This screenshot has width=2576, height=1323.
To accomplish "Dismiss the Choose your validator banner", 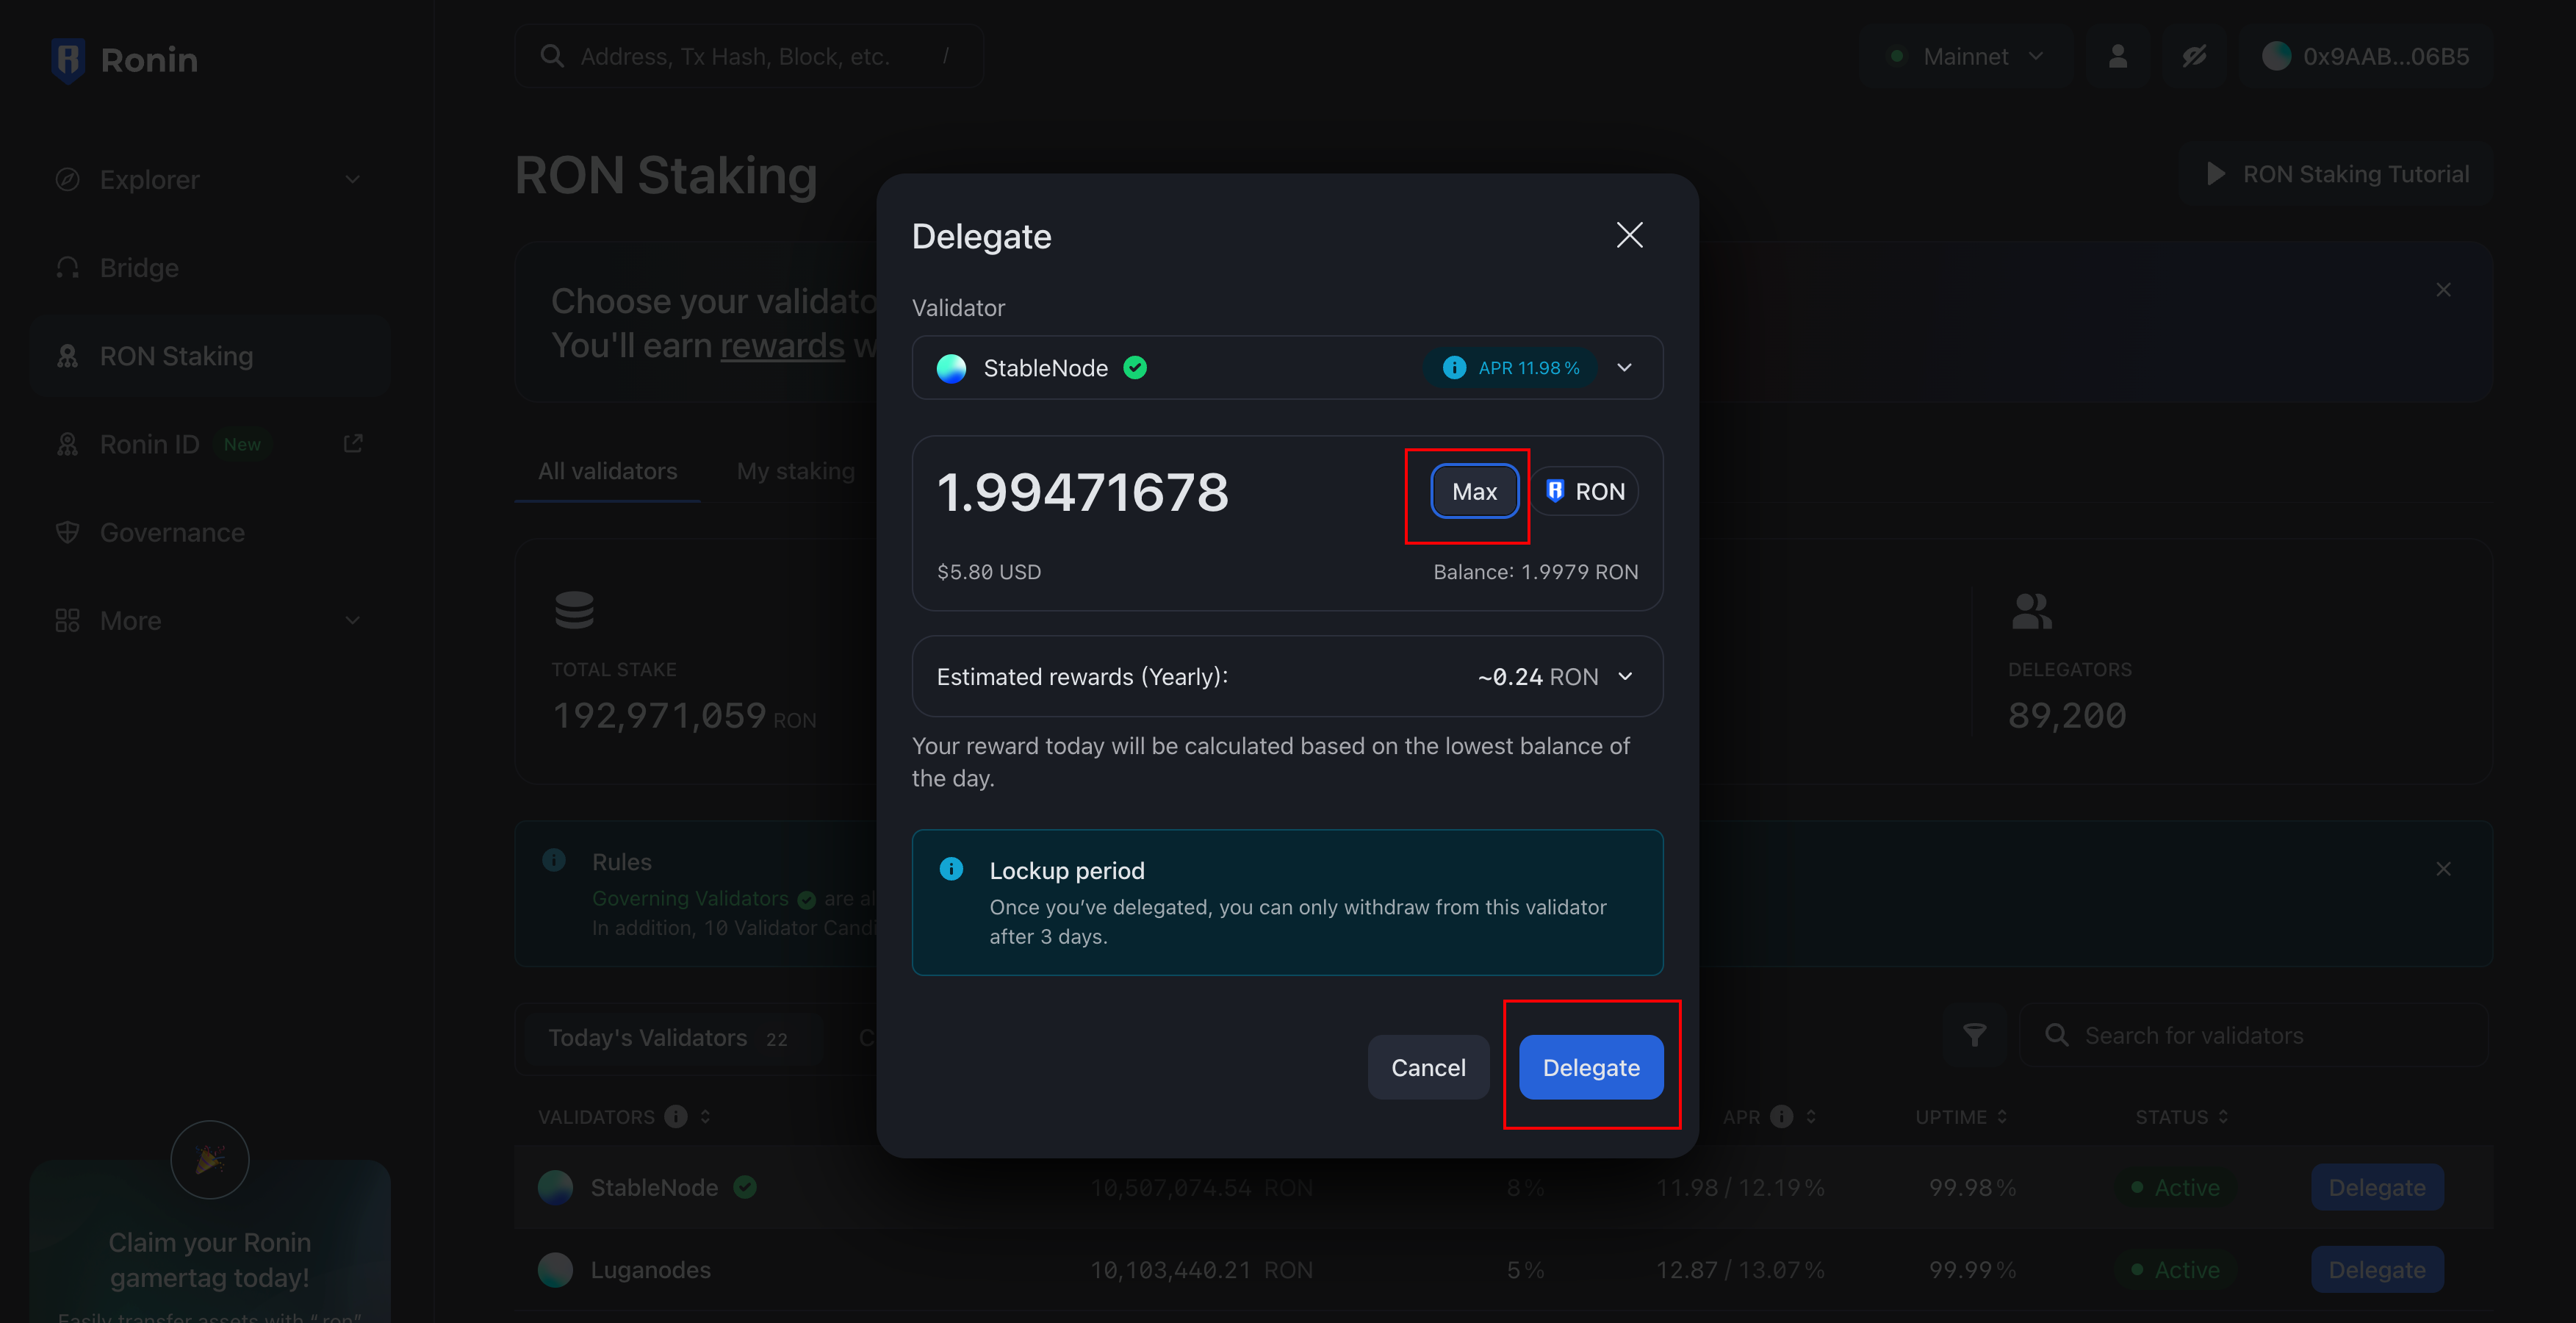I will (x=2443, y=290).
